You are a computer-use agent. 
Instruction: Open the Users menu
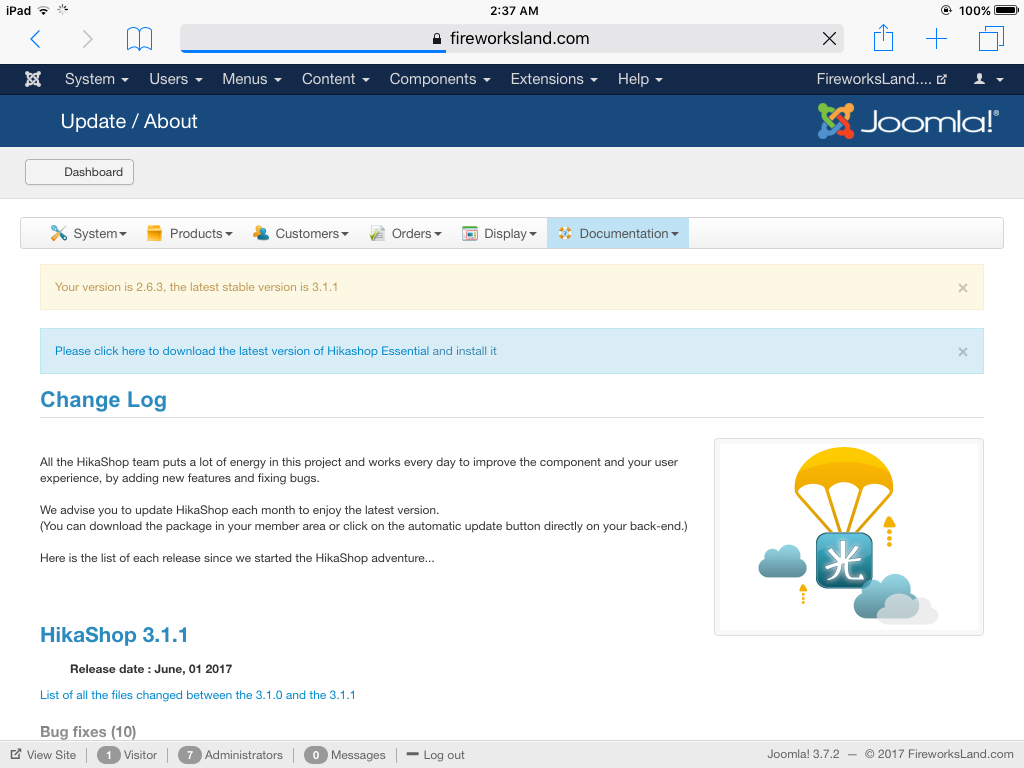tap(175, 79)
